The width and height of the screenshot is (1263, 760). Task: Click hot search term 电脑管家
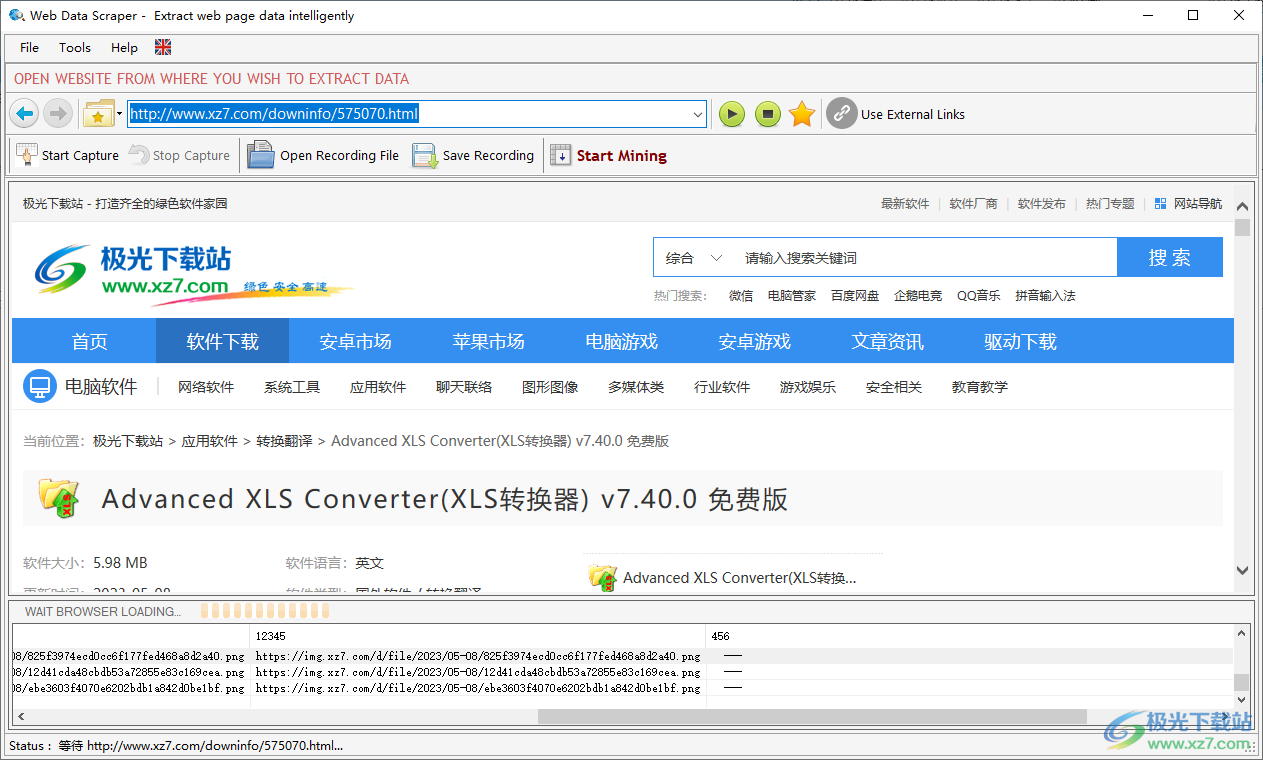(x=792, y=296)
